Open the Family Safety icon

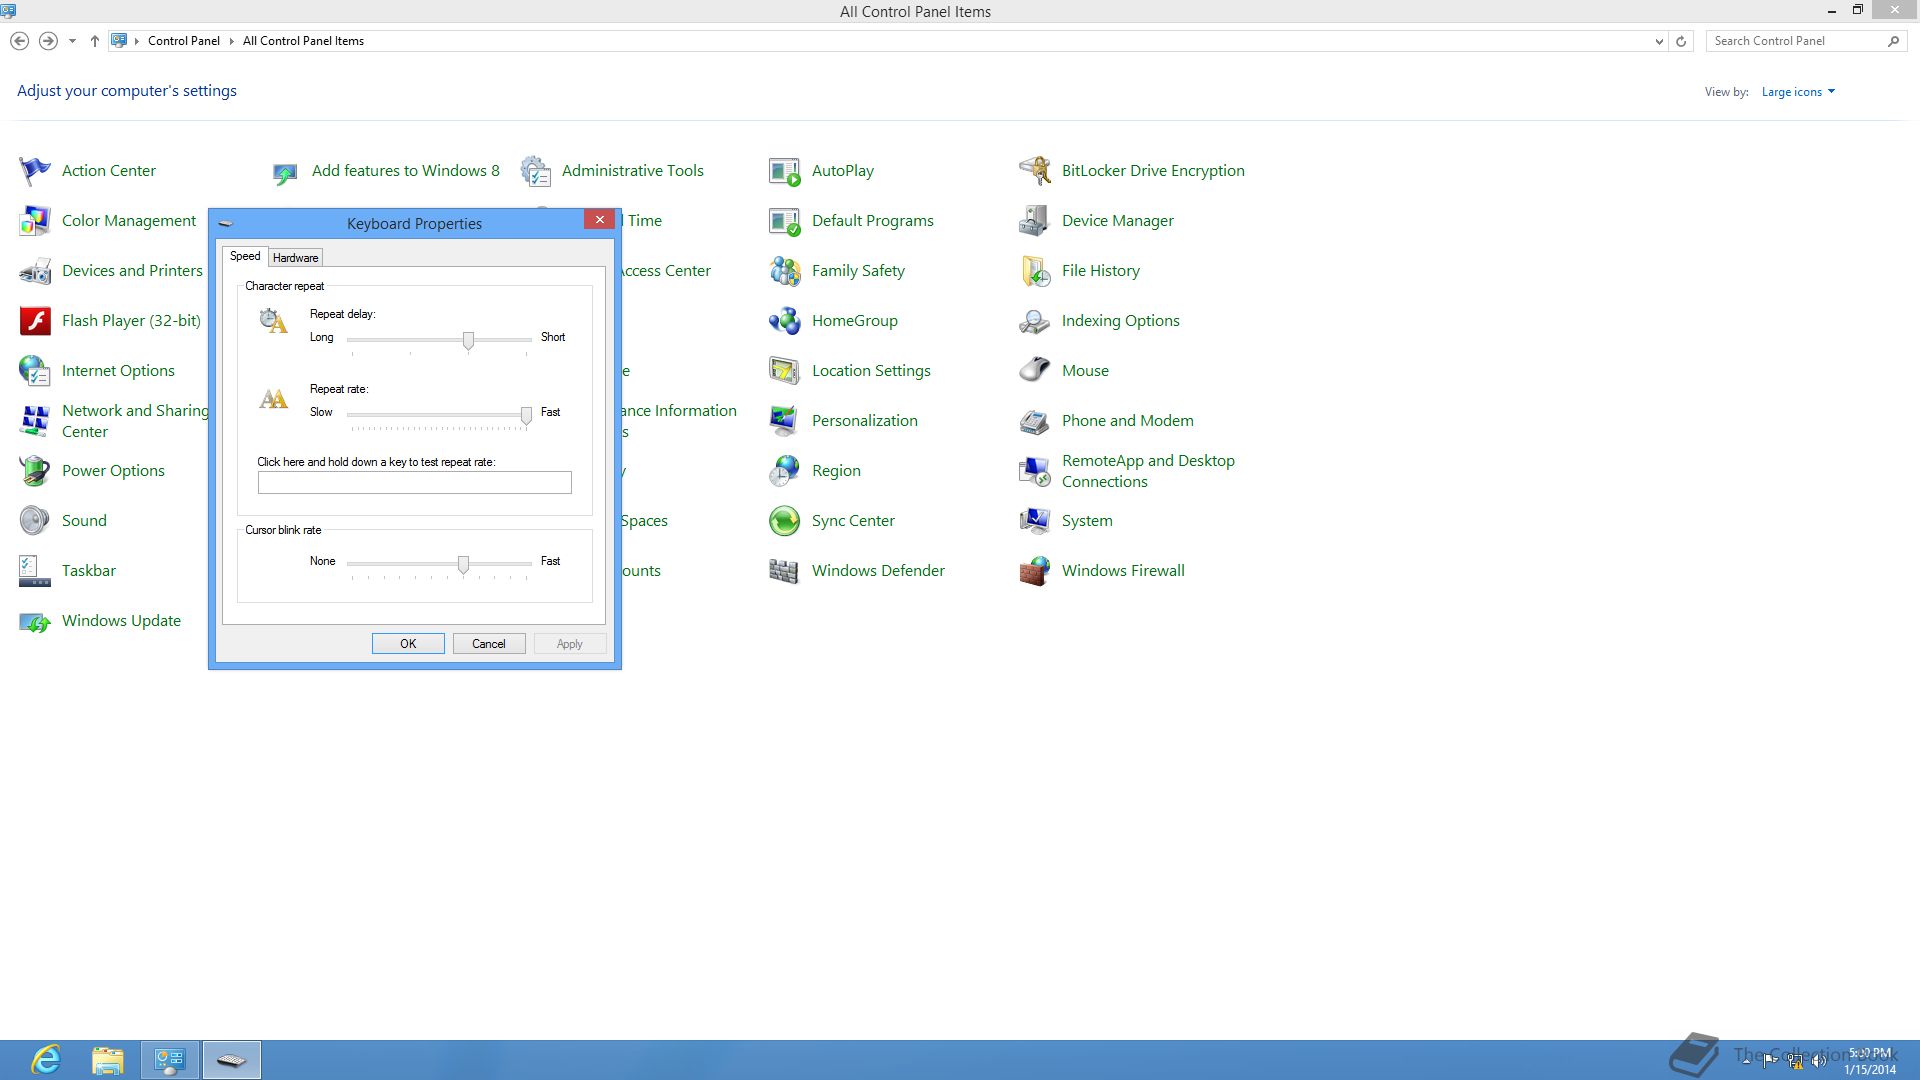pyautogui.click(x=785, y=271)
